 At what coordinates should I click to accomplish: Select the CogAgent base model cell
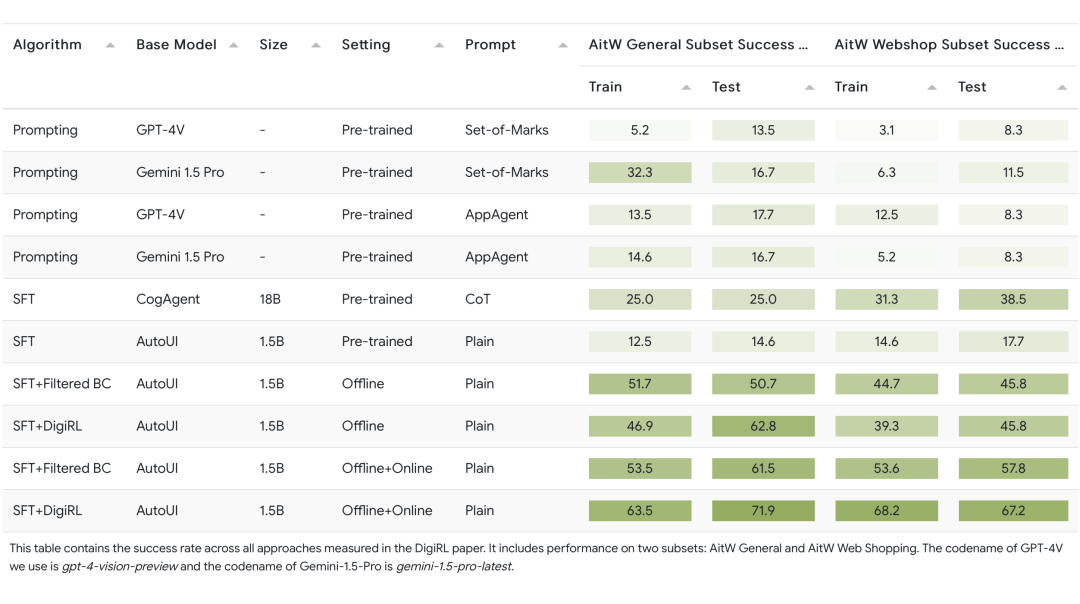[x=168, y=299]
